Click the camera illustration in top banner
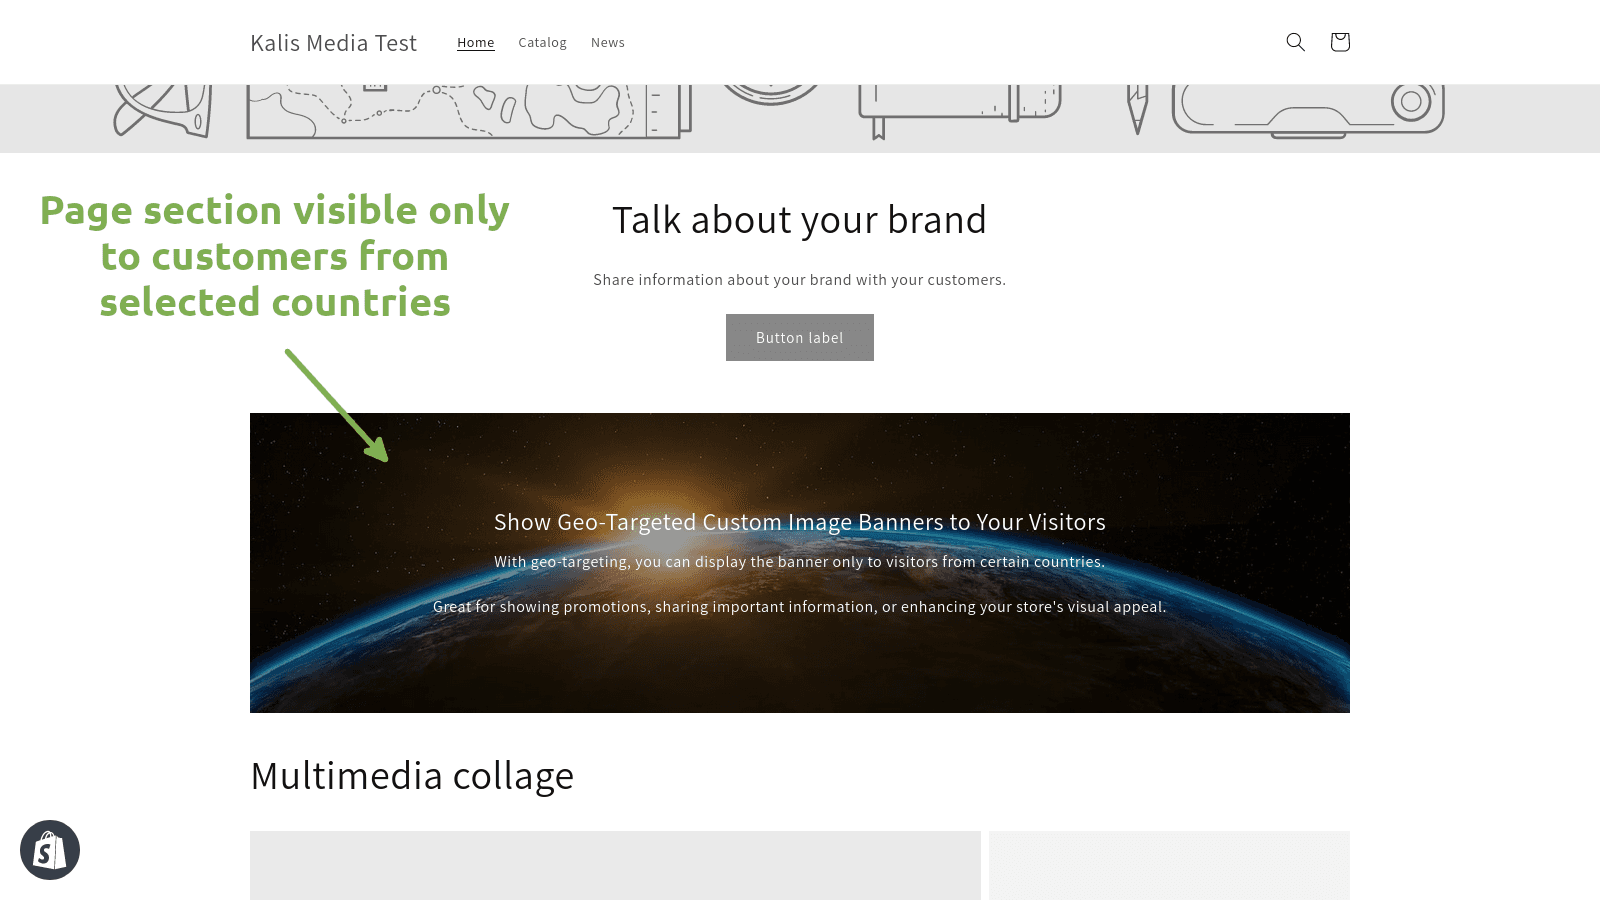This screenshot has height=900, width=1600. [x=1308, y=110]
